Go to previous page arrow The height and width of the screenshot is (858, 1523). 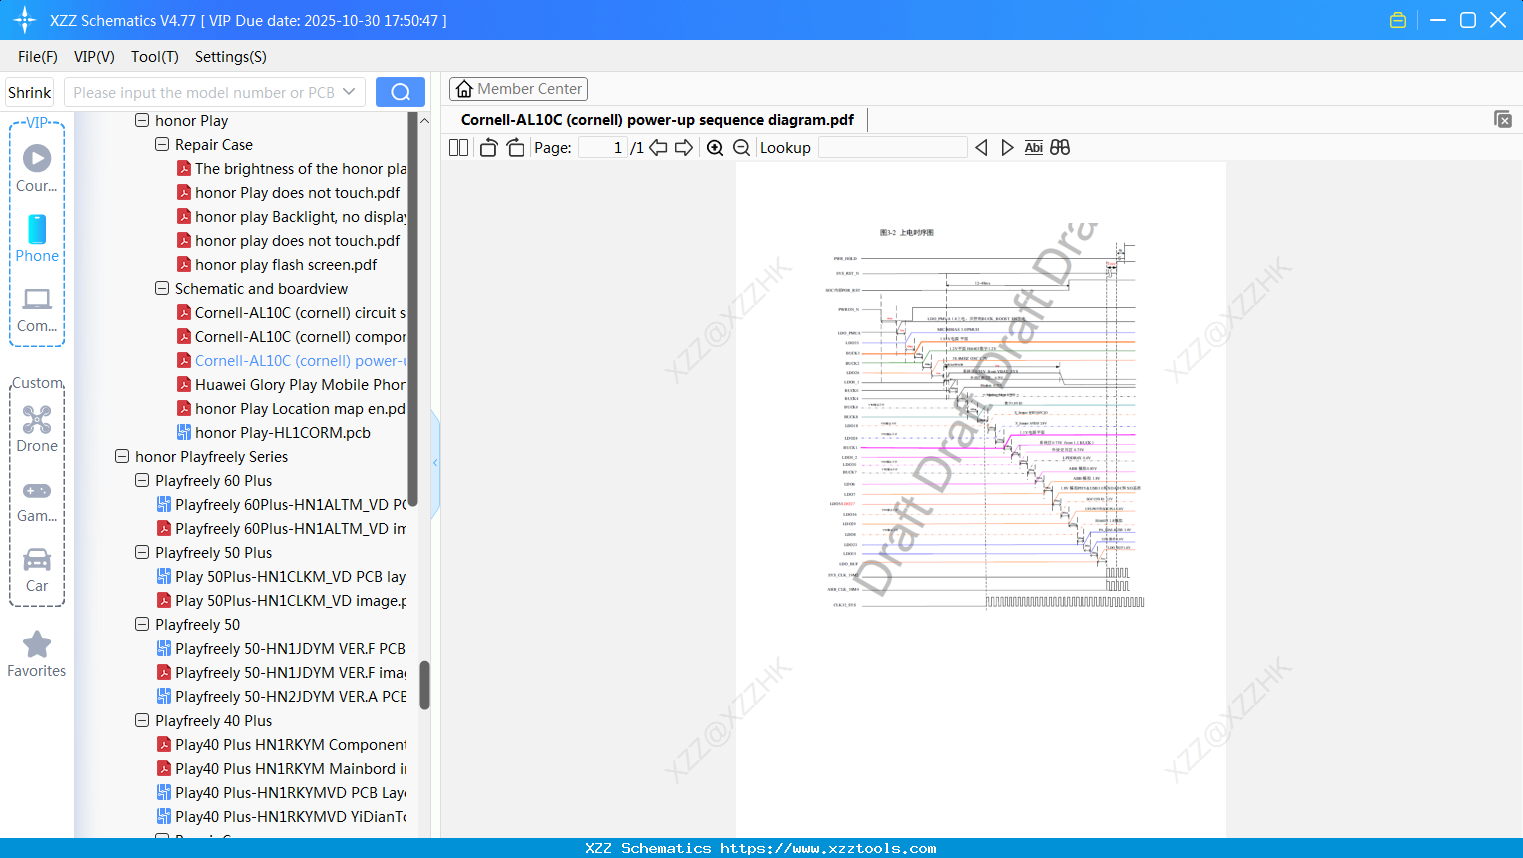pyautogui.click(x=658, y=148)
